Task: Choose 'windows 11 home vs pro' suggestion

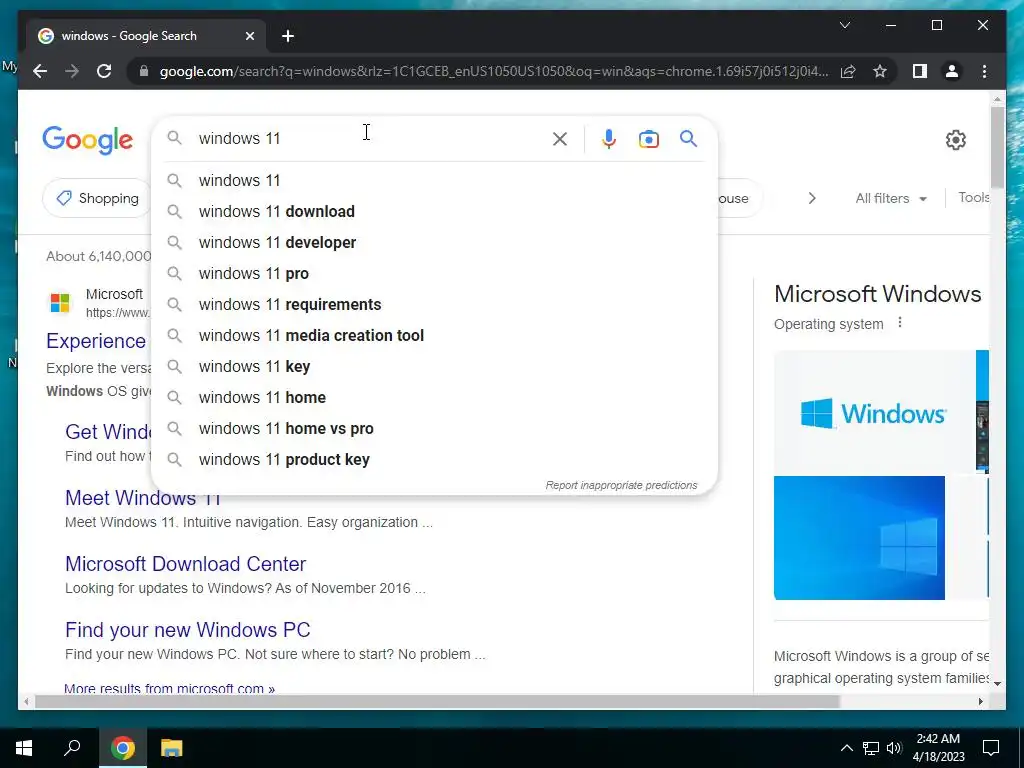Action: point(434,428)
